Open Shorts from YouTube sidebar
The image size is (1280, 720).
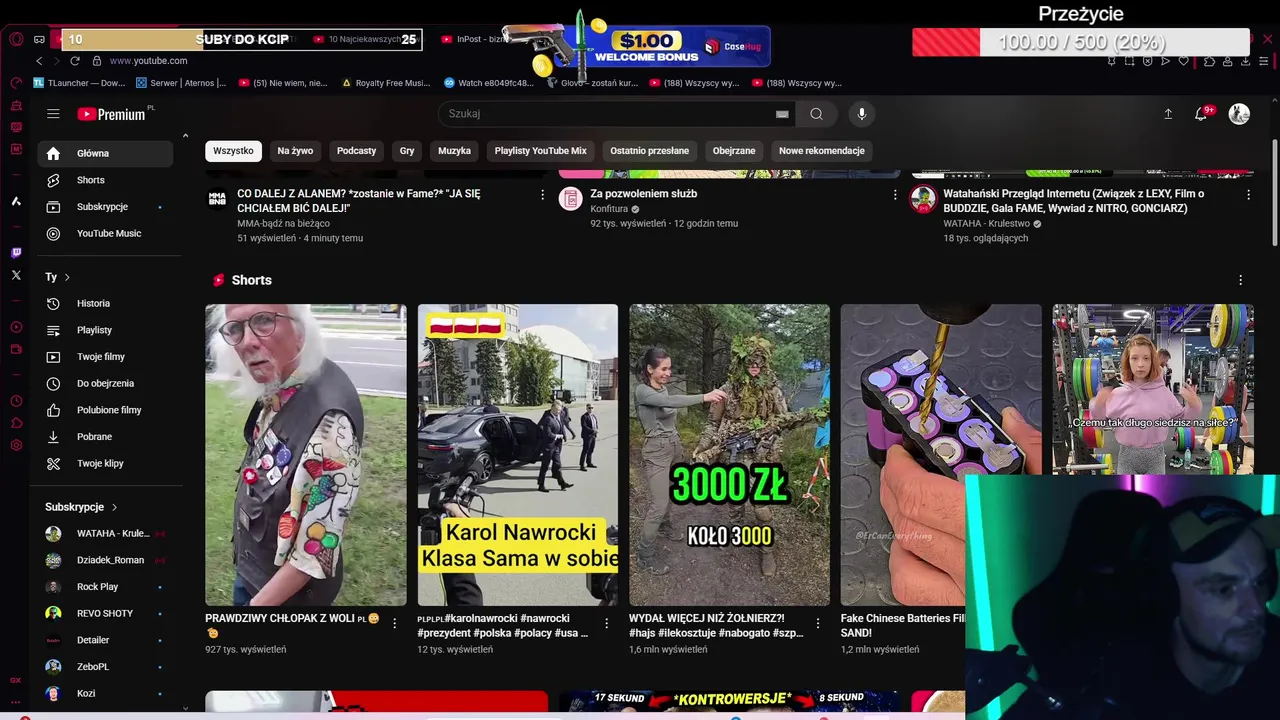105,180
